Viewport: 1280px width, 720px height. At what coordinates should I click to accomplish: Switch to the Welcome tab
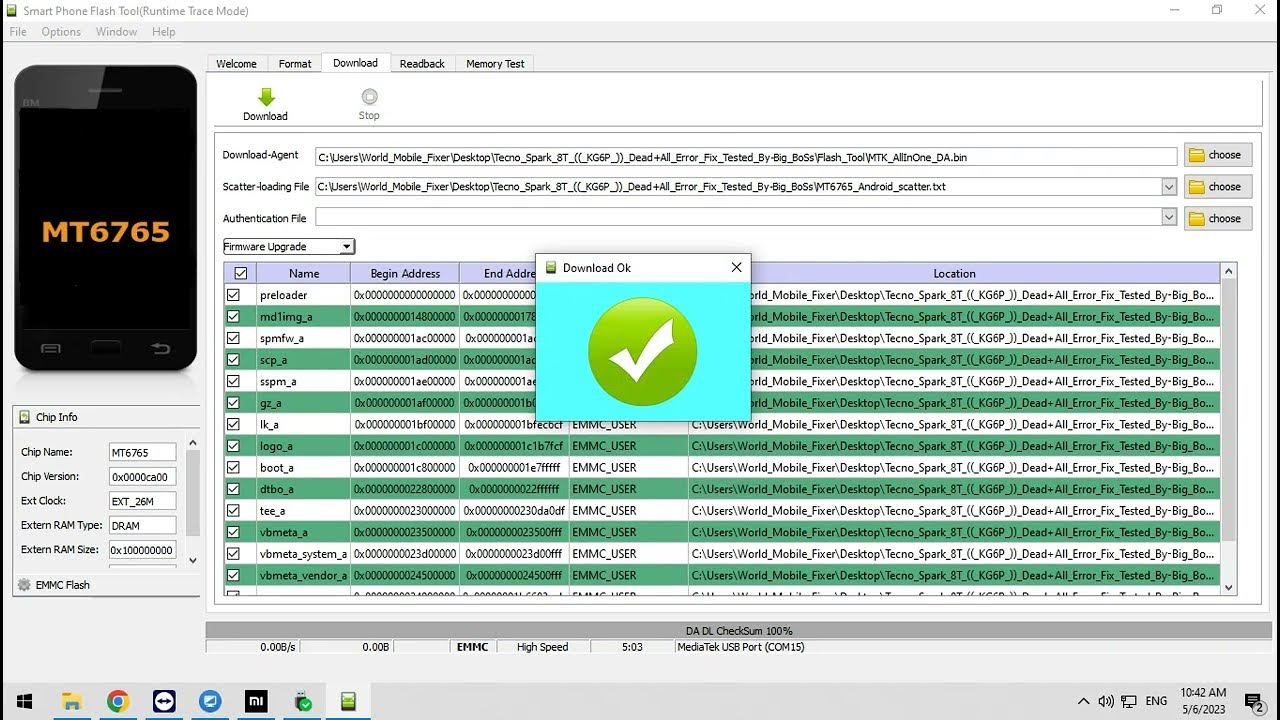click(x=236, y=64)
